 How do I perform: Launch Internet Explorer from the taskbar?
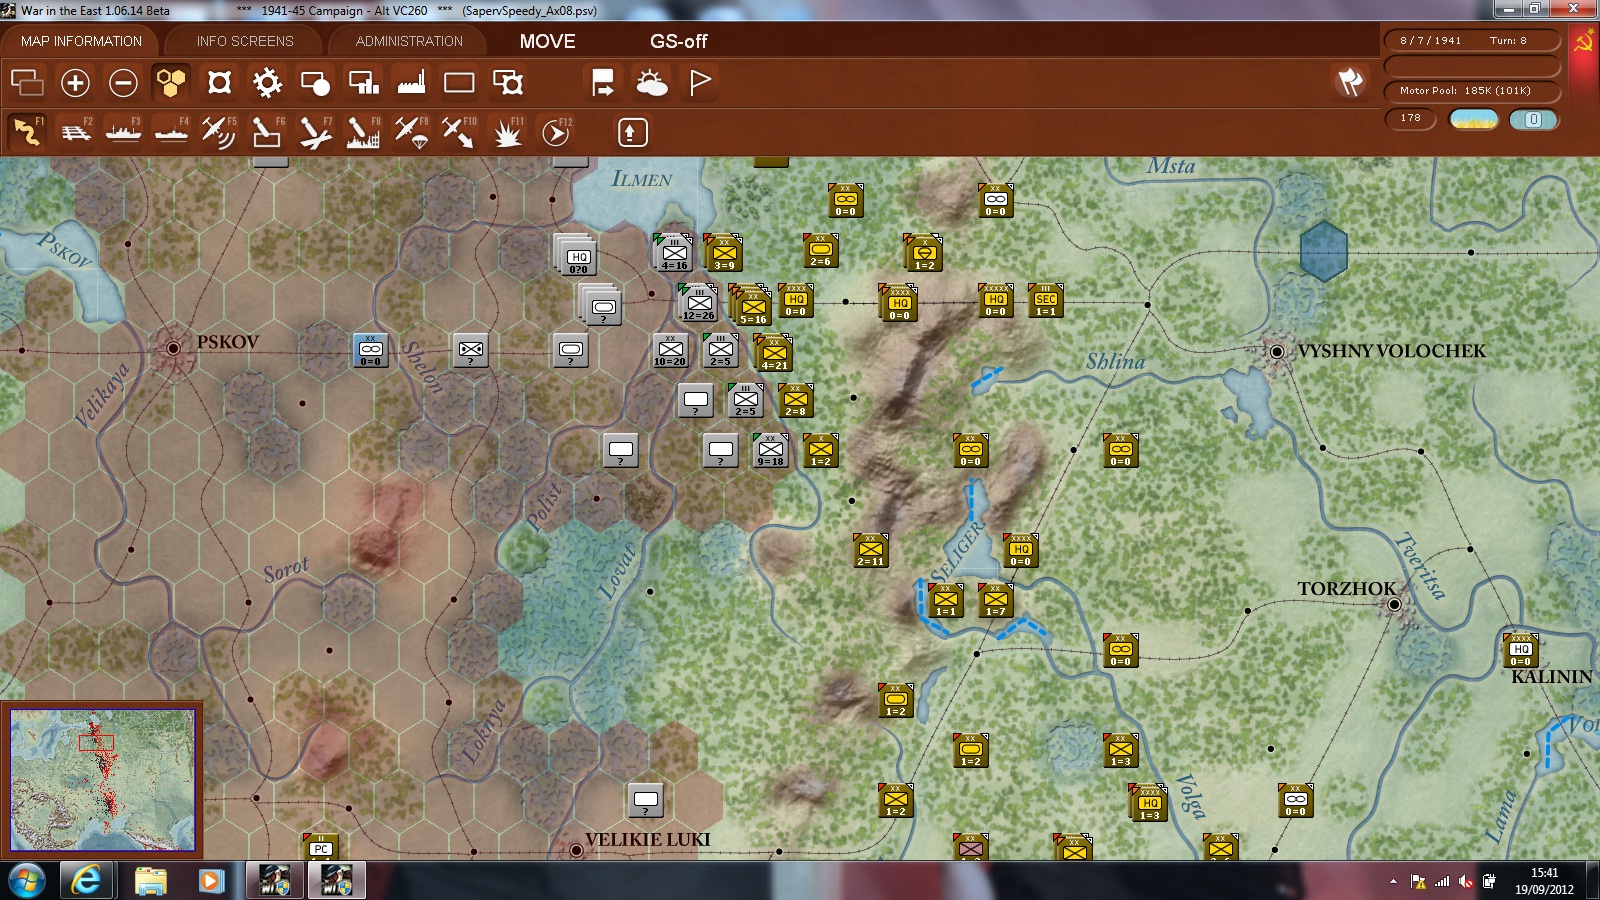pos(87,881)
